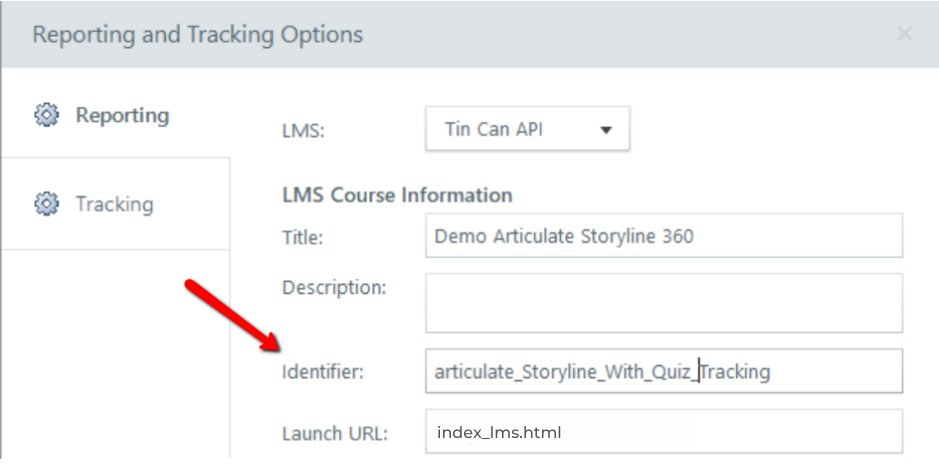The width and height of the screenshot is (939, 467).
Task: Close the Reporting and Tracking Options dialog
Action: (x=904, y=34)
